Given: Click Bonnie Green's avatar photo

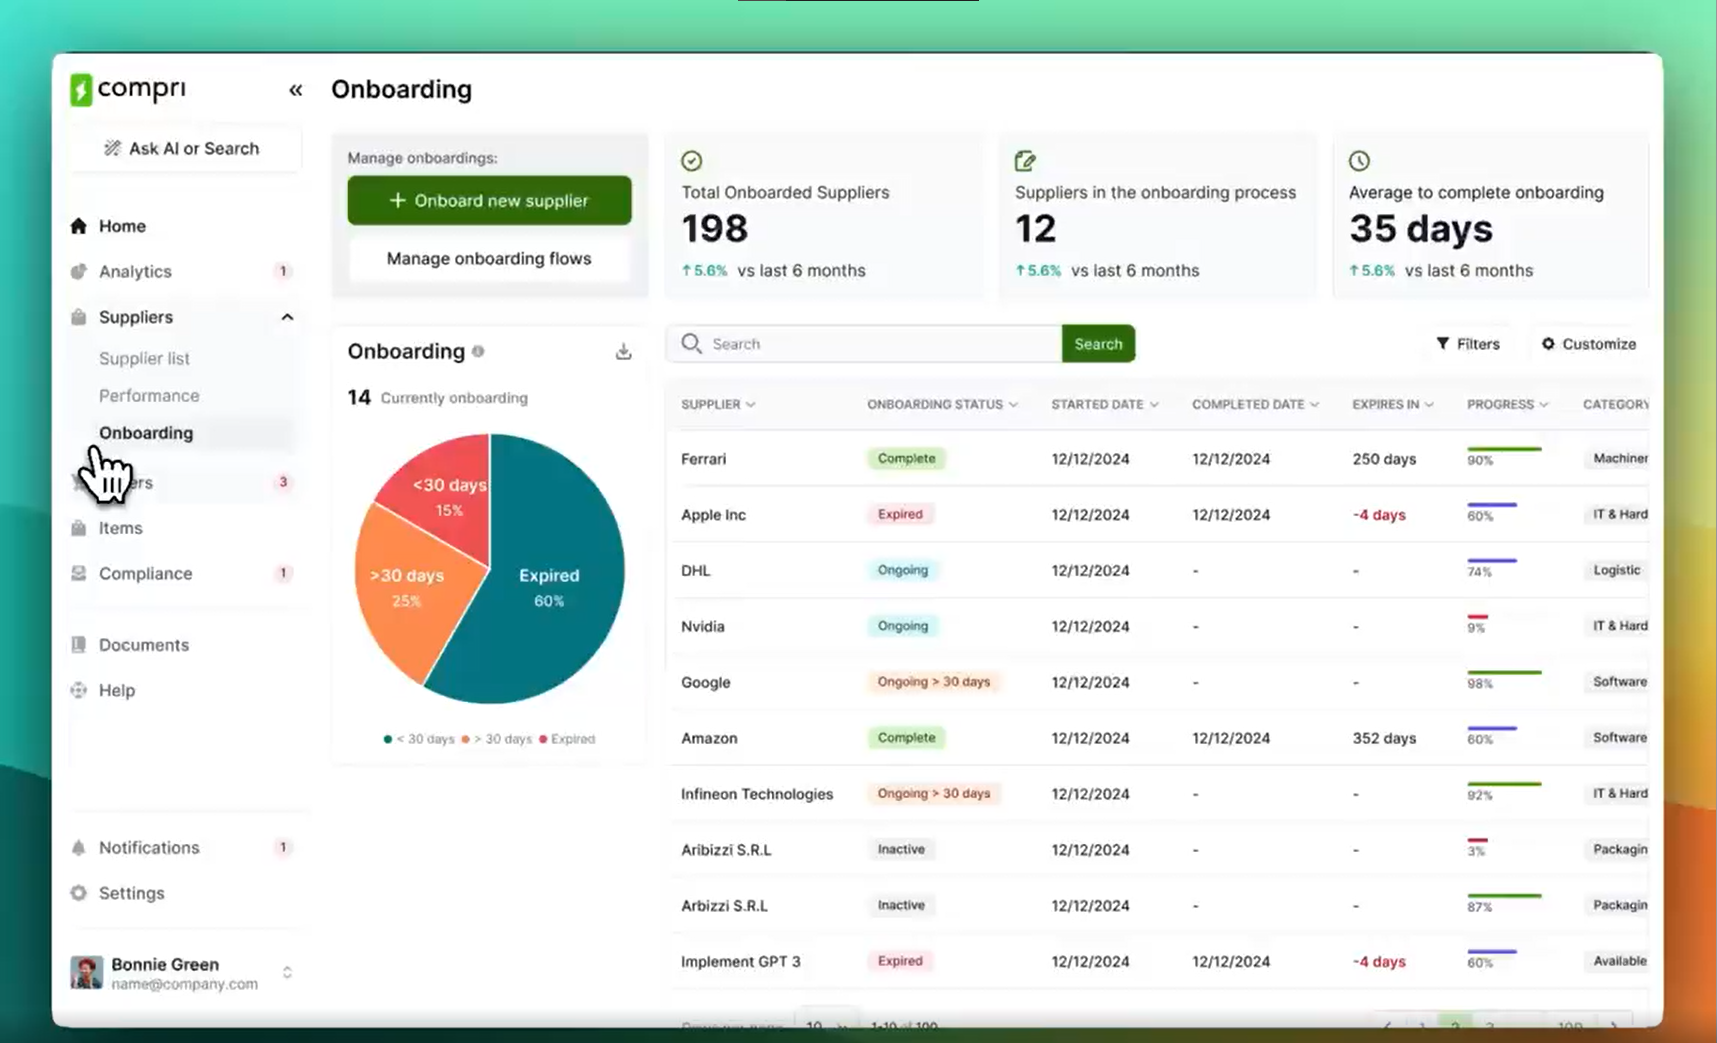Looking at the screenshot, I should click(x=86, y=972).
